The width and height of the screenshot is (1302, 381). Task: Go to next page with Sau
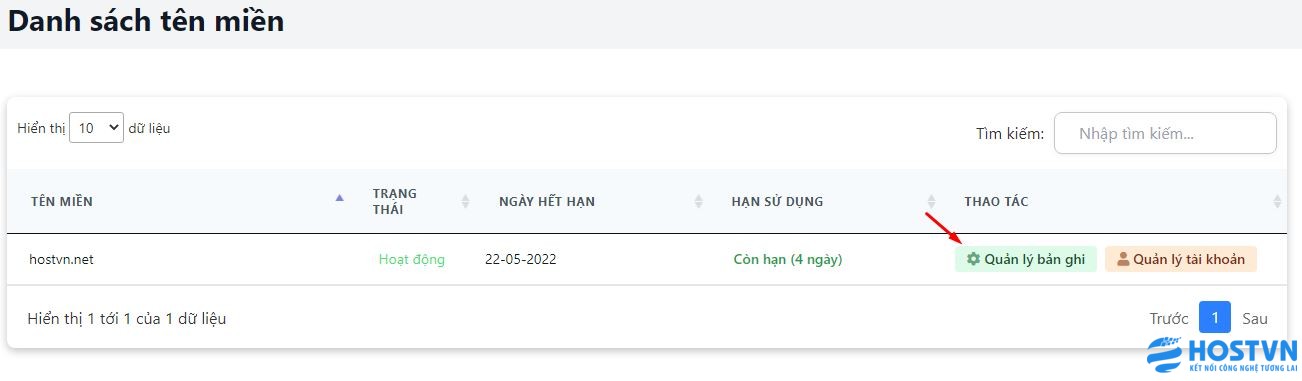[x=1255, y=319]
